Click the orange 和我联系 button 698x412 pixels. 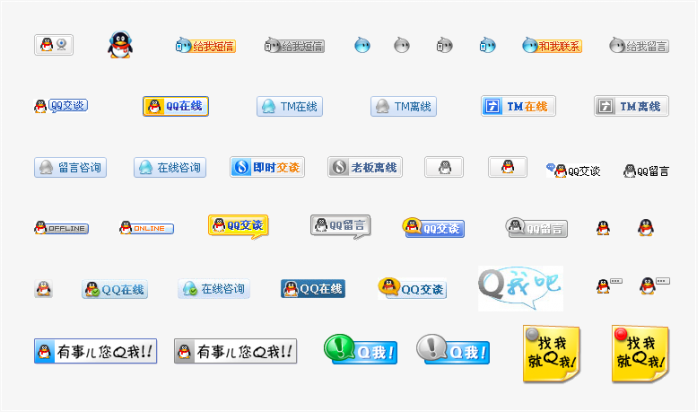point(552,45)
